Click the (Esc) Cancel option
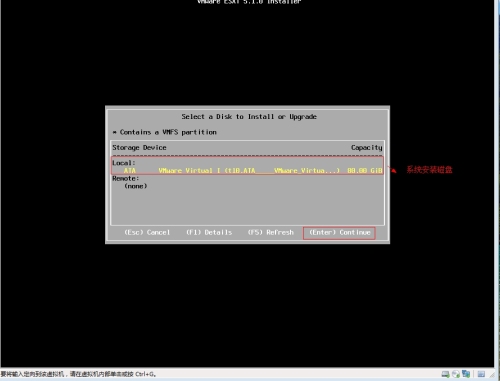This screenshot has height=381, width=500. [x=147, y=232]
